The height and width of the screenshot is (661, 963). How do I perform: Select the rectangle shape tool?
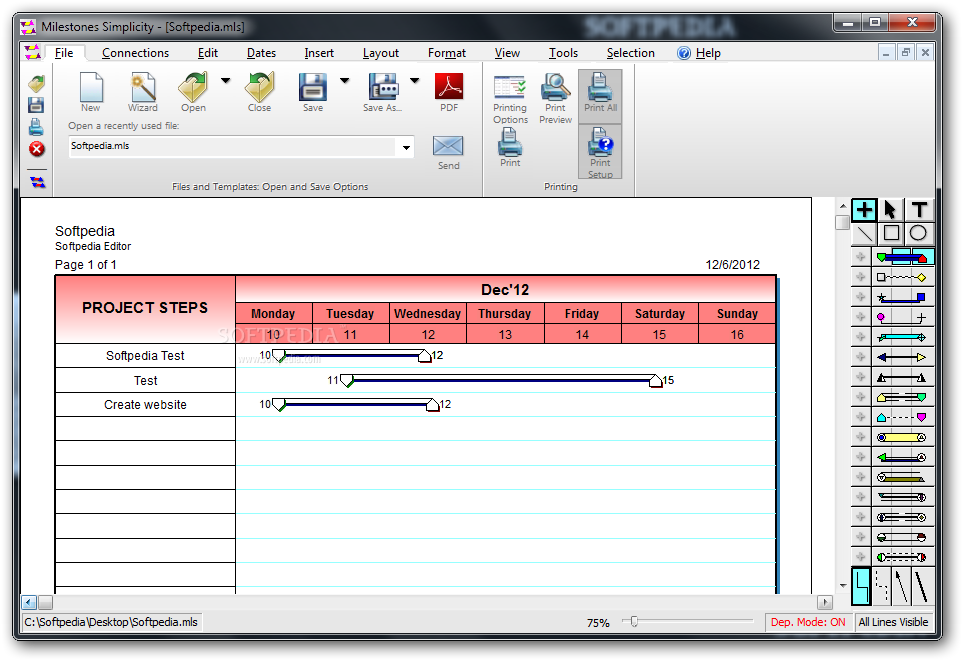[x=891, y=233]
